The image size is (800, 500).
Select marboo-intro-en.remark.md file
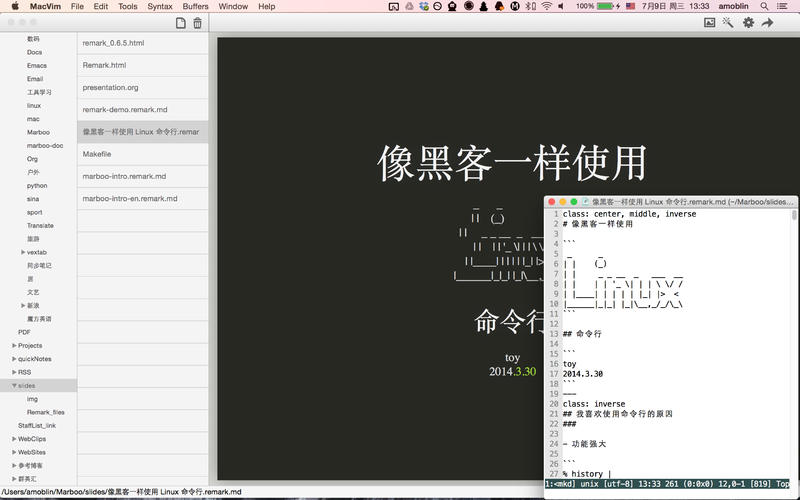(x=143, y=198)
